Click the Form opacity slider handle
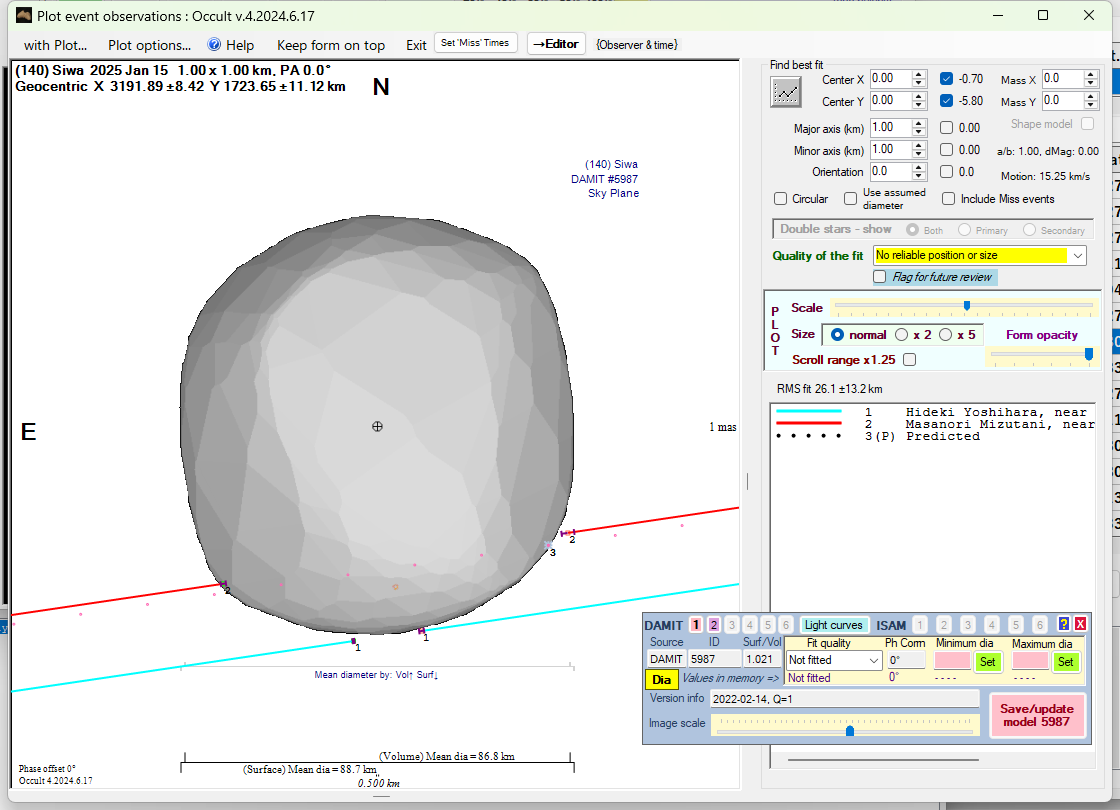This screenshot has width=1120, height=810. pos(1089,353)
